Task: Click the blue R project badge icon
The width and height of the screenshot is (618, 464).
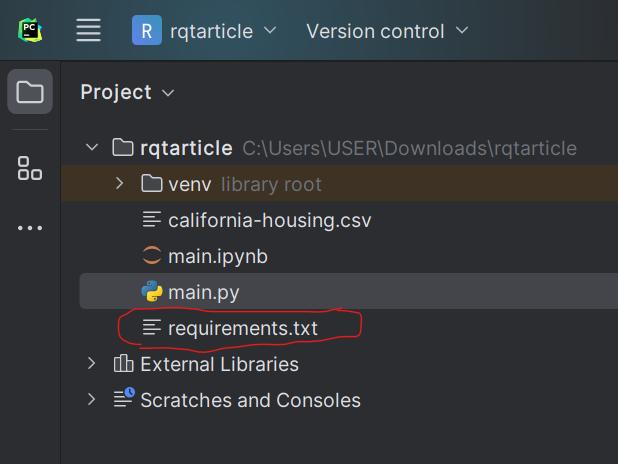Action: 147,31
